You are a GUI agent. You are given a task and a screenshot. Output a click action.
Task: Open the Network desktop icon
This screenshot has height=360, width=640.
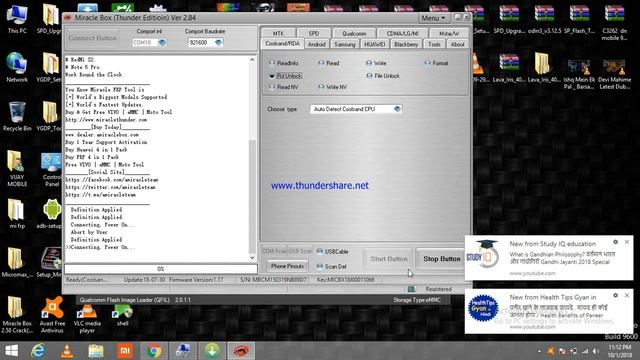[x=17, y=67]
